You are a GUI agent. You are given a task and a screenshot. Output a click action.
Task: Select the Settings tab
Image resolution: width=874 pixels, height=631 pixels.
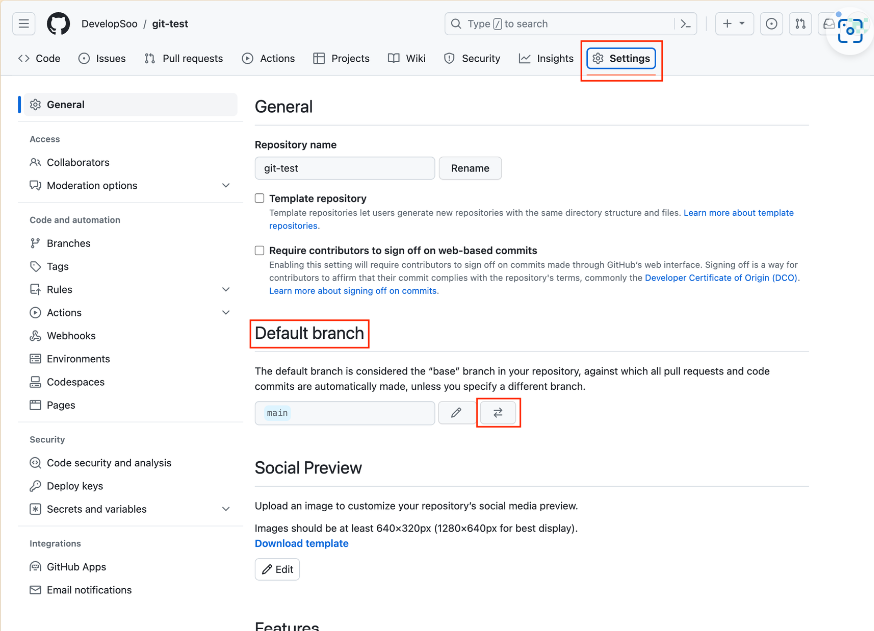pyautogui.click(x=621, y=59)
